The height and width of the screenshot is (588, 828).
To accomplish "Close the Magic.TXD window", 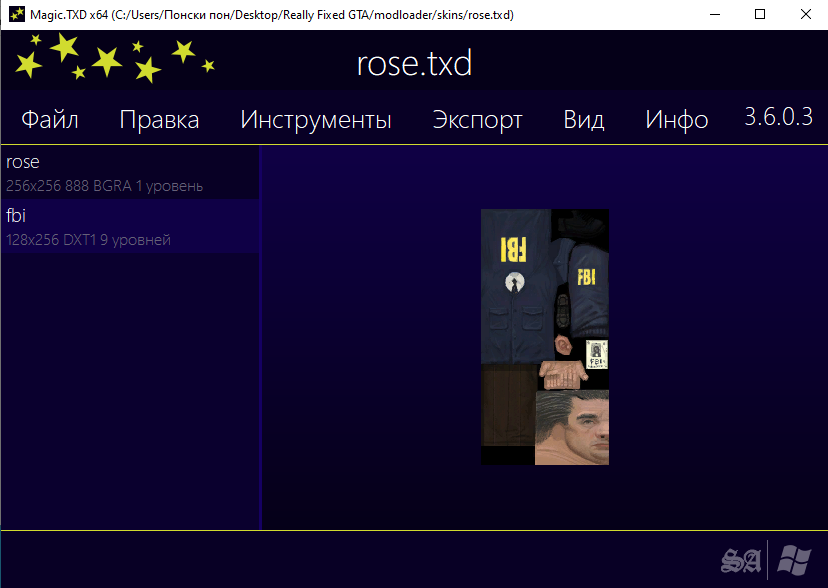I will [x=805, y=14].
